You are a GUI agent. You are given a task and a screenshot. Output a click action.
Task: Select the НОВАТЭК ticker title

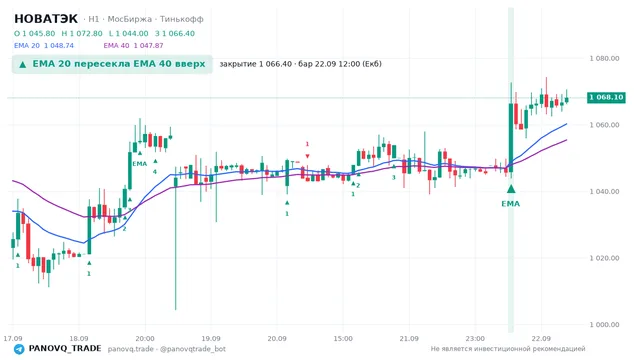point(46,19)
